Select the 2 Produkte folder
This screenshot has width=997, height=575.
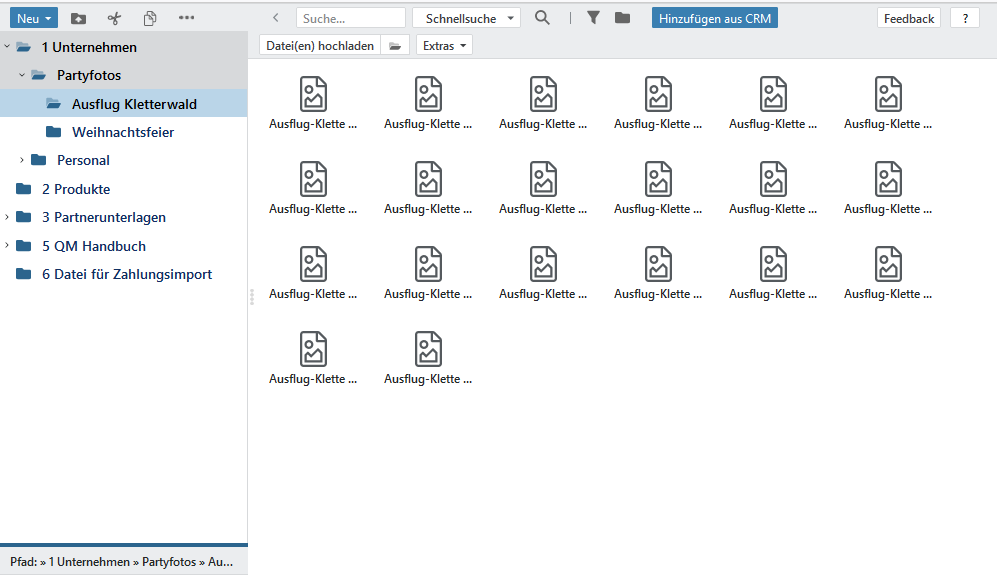coord(75,189)
